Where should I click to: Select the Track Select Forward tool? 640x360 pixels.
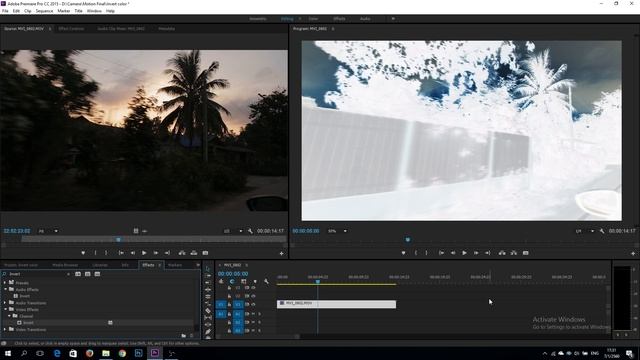click(x=208, y=276)
